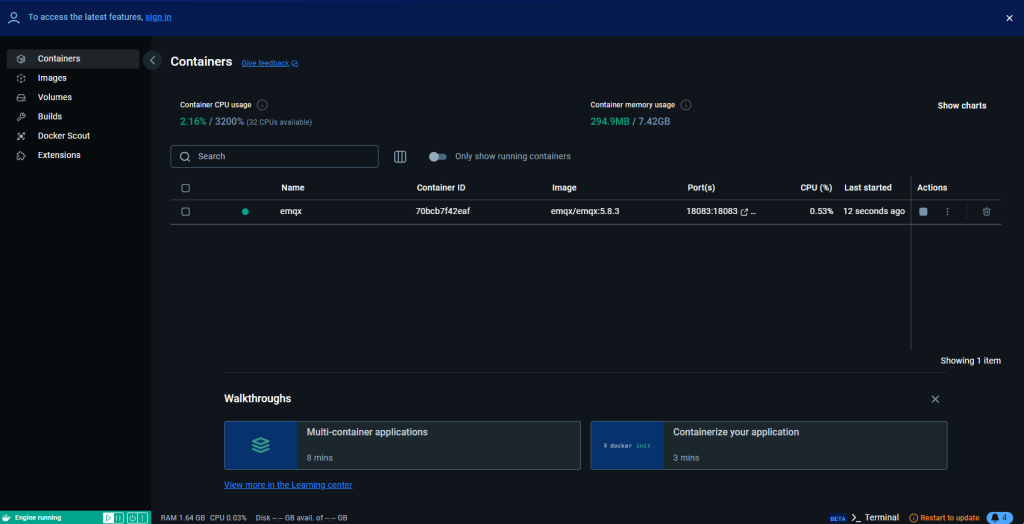Open the emqx more-actions kebab menu
The image size is (1024, 524).
click(x=947, y=212)
